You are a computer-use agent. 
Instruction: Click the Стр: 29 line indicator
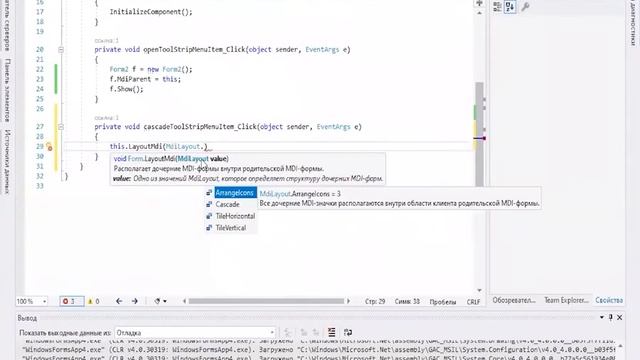pos(375,302)
